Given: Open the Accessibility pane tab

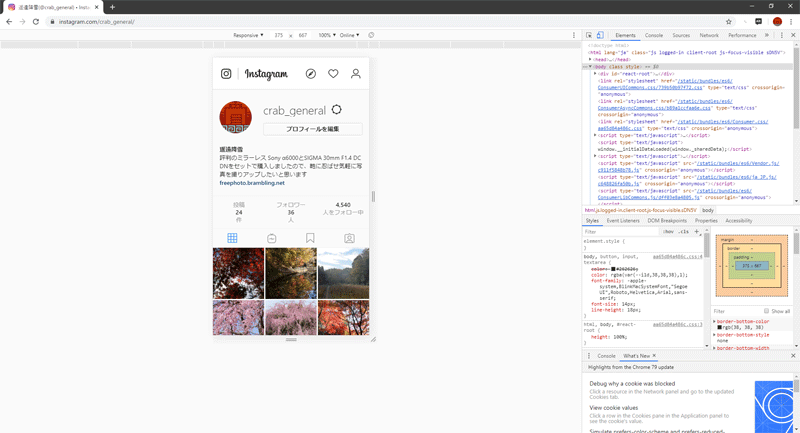Looking at the screenshot, I should pyautogui.click(x=738, y=221).
